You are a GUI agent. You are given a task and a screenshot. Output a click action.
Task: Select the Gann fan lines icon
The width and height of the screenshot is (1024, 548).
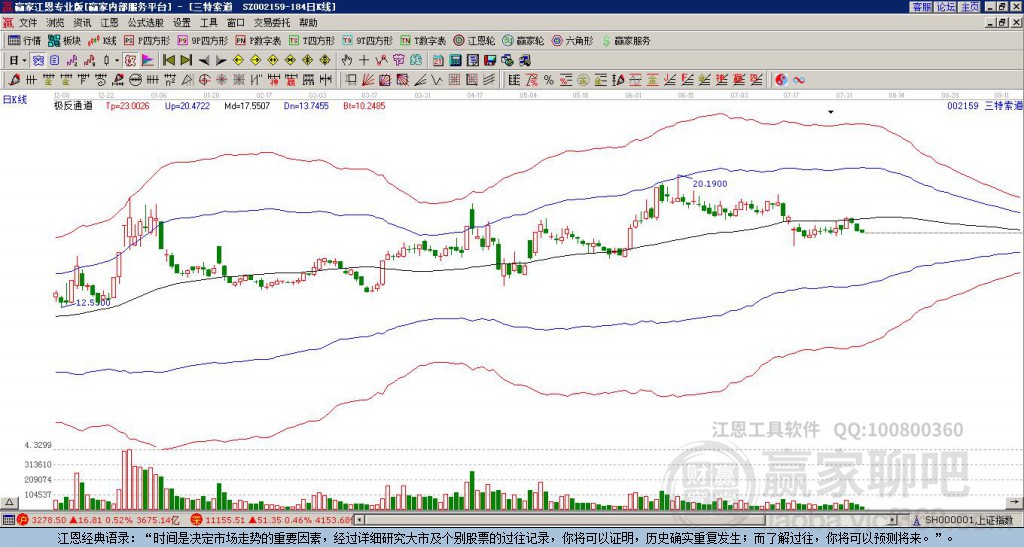point(367,80)
